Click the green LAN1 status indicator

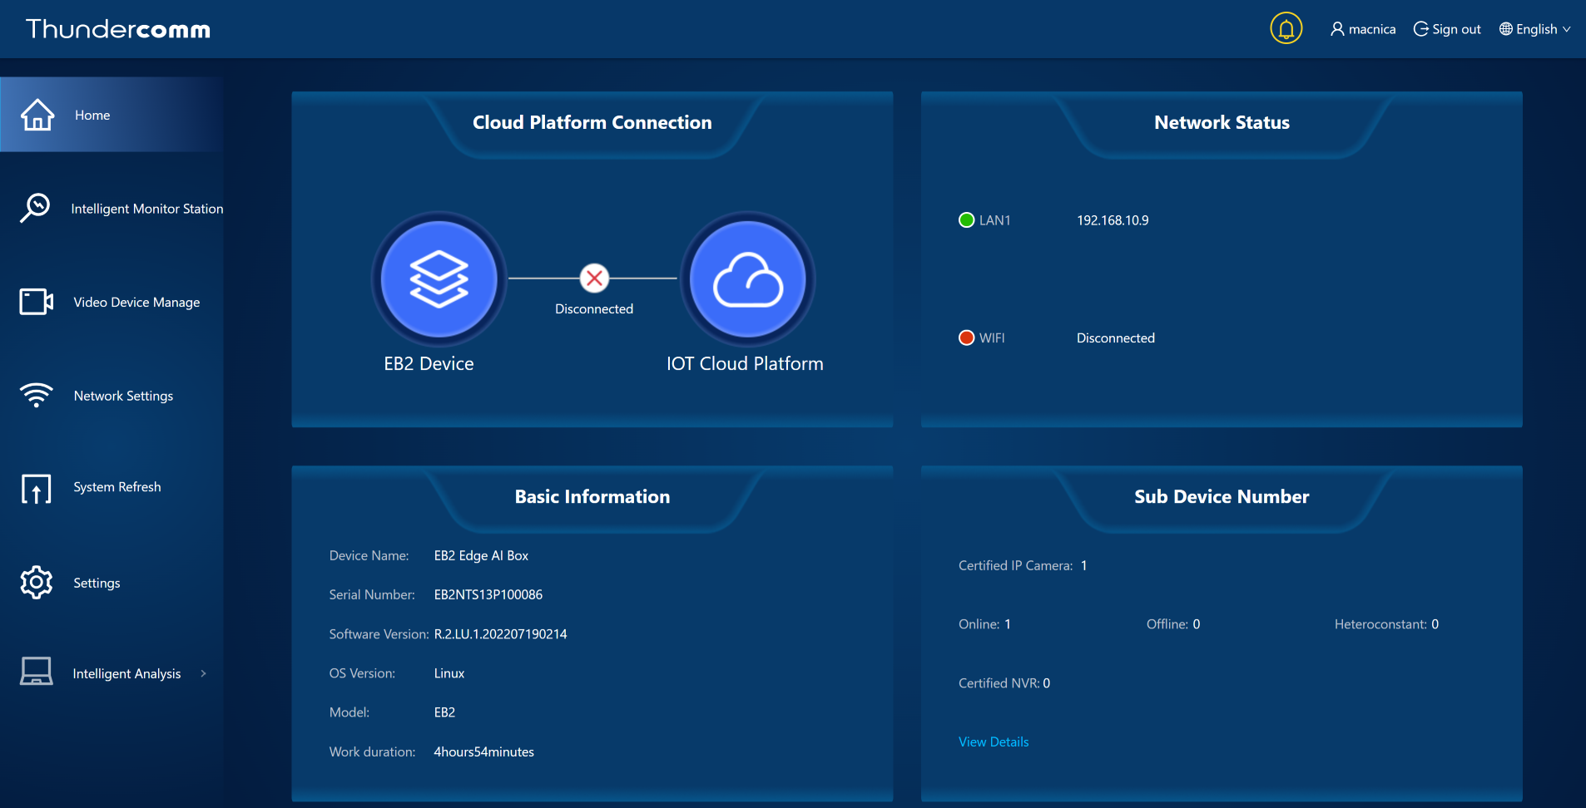pos(966,220)
